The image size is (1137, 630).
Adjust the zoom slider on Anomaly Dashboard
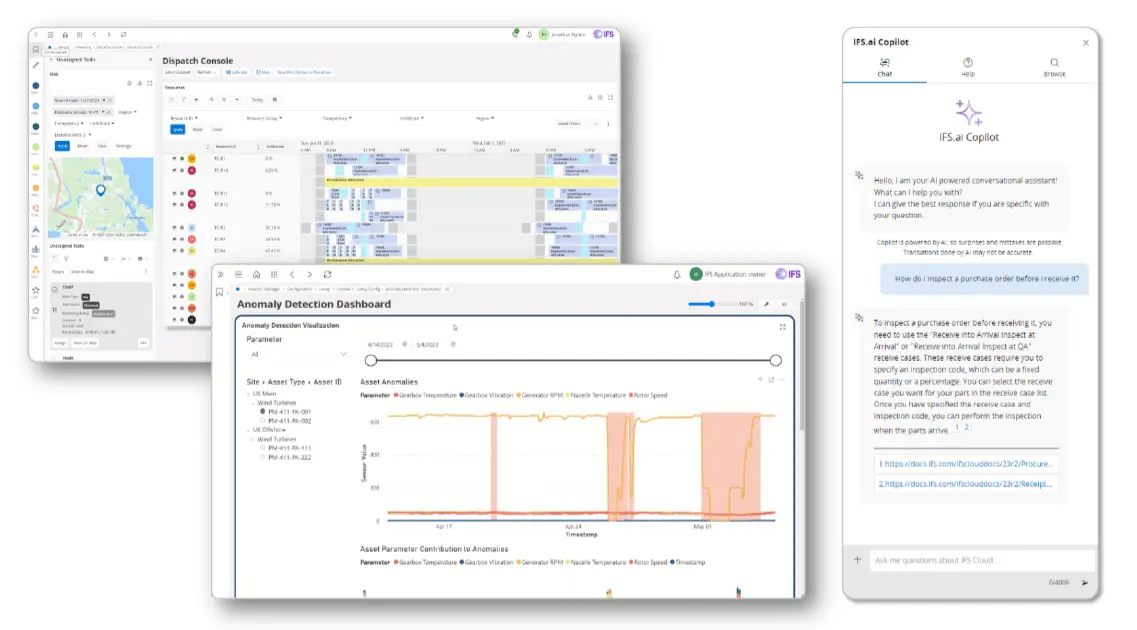point(712,304)
